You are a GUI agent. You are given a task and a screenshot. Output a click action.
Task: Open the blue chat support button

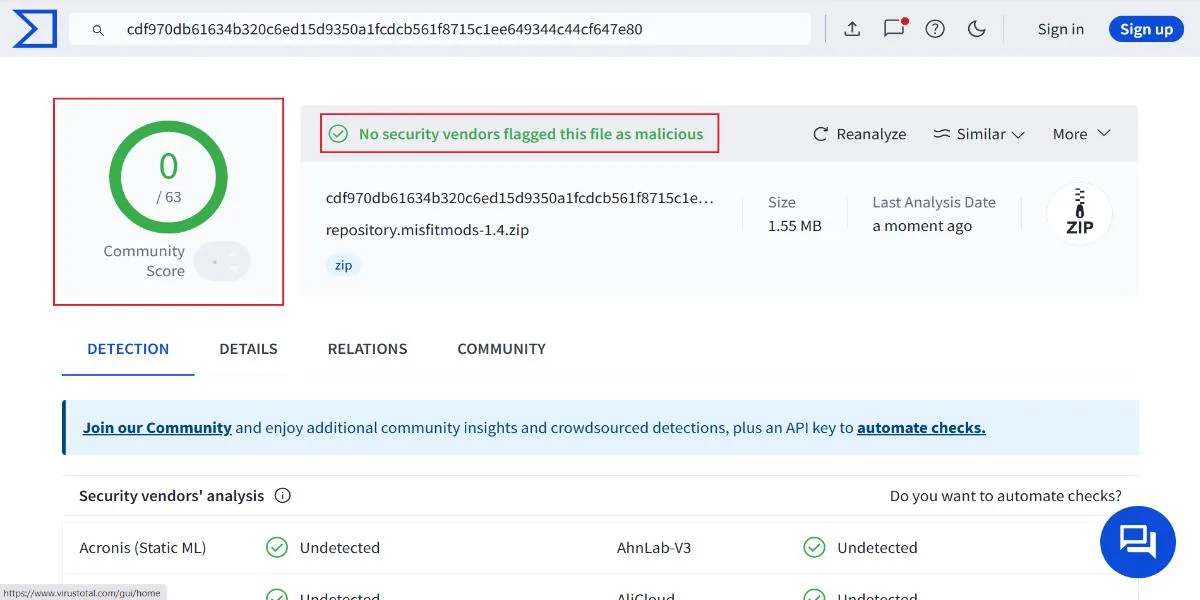click(x=1137, y=542)
